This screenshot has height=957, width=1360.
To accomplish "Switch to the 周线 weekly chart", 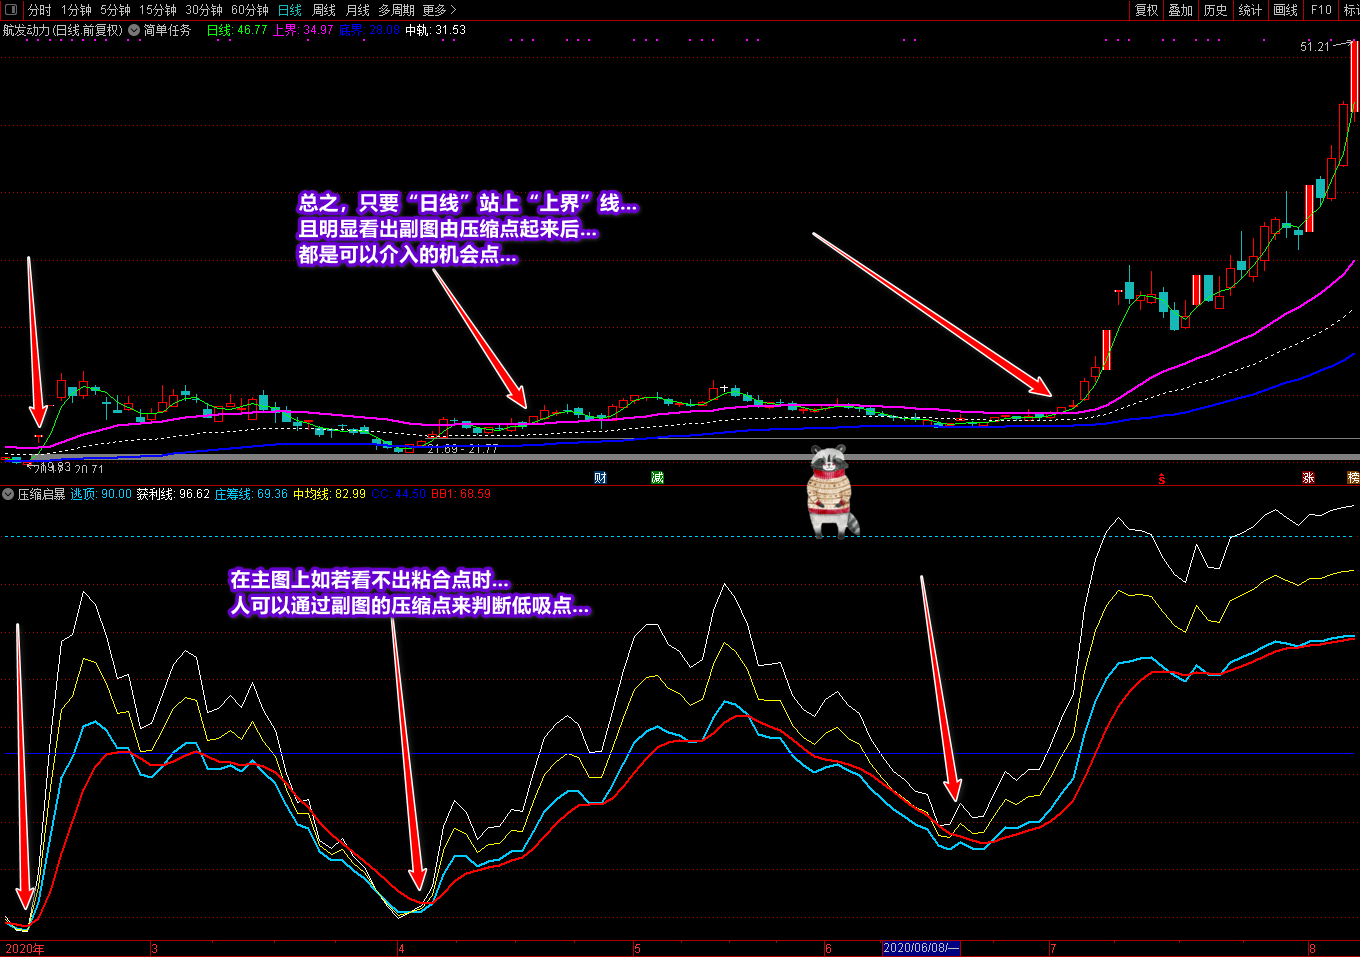I will point(324,10).
